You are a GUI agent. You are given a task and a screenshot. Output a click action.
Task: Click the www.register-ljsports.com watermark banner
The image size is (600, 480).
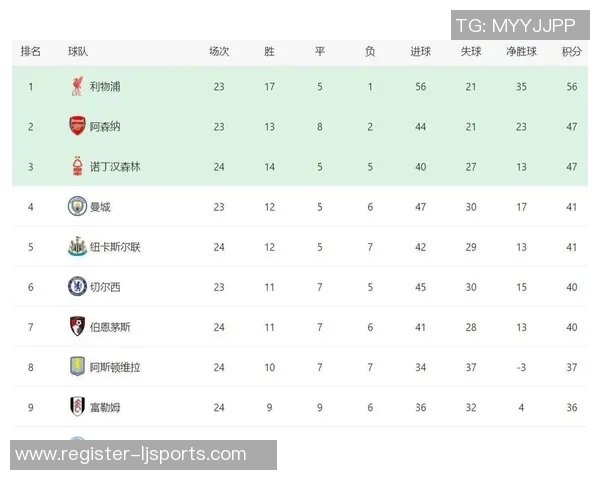point(144,455)
